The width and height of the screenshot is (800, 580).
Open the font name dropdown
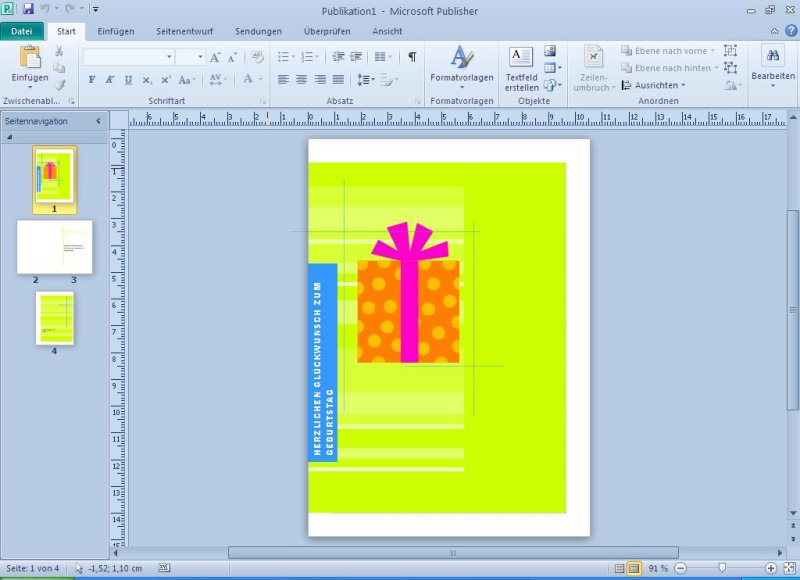pyautogui.click(x=169, y=57)
